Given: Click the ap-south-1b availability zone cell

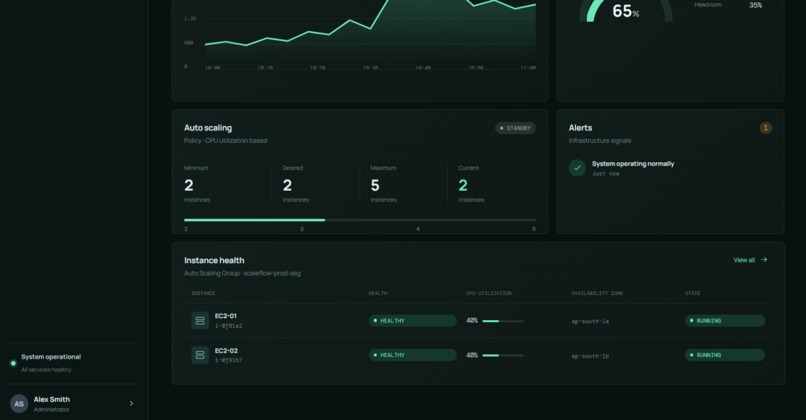Looking at the screenshot, I should click(590, 356).
